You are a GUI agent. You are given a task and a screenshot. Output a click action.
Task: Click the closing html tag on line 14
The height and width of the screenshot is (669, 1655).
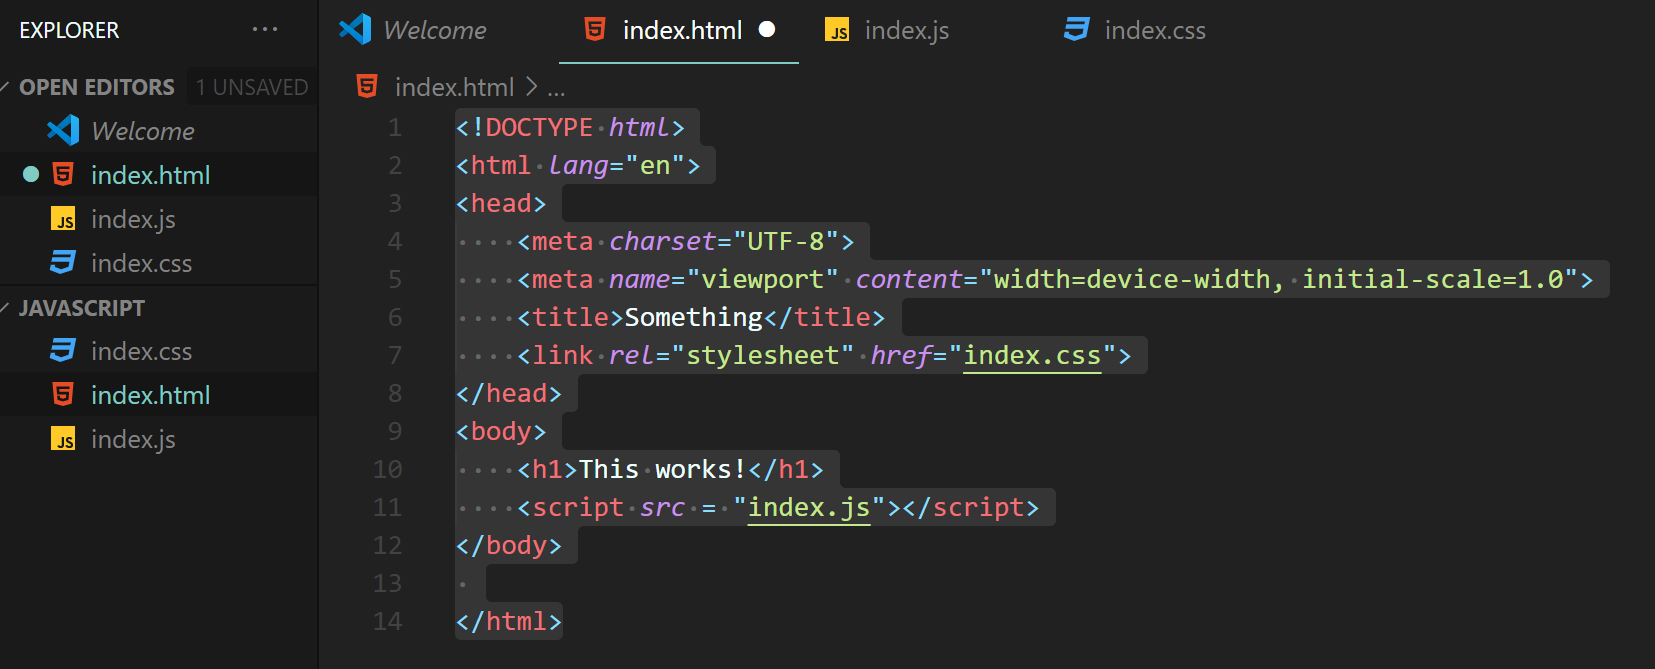pos(509,621)
